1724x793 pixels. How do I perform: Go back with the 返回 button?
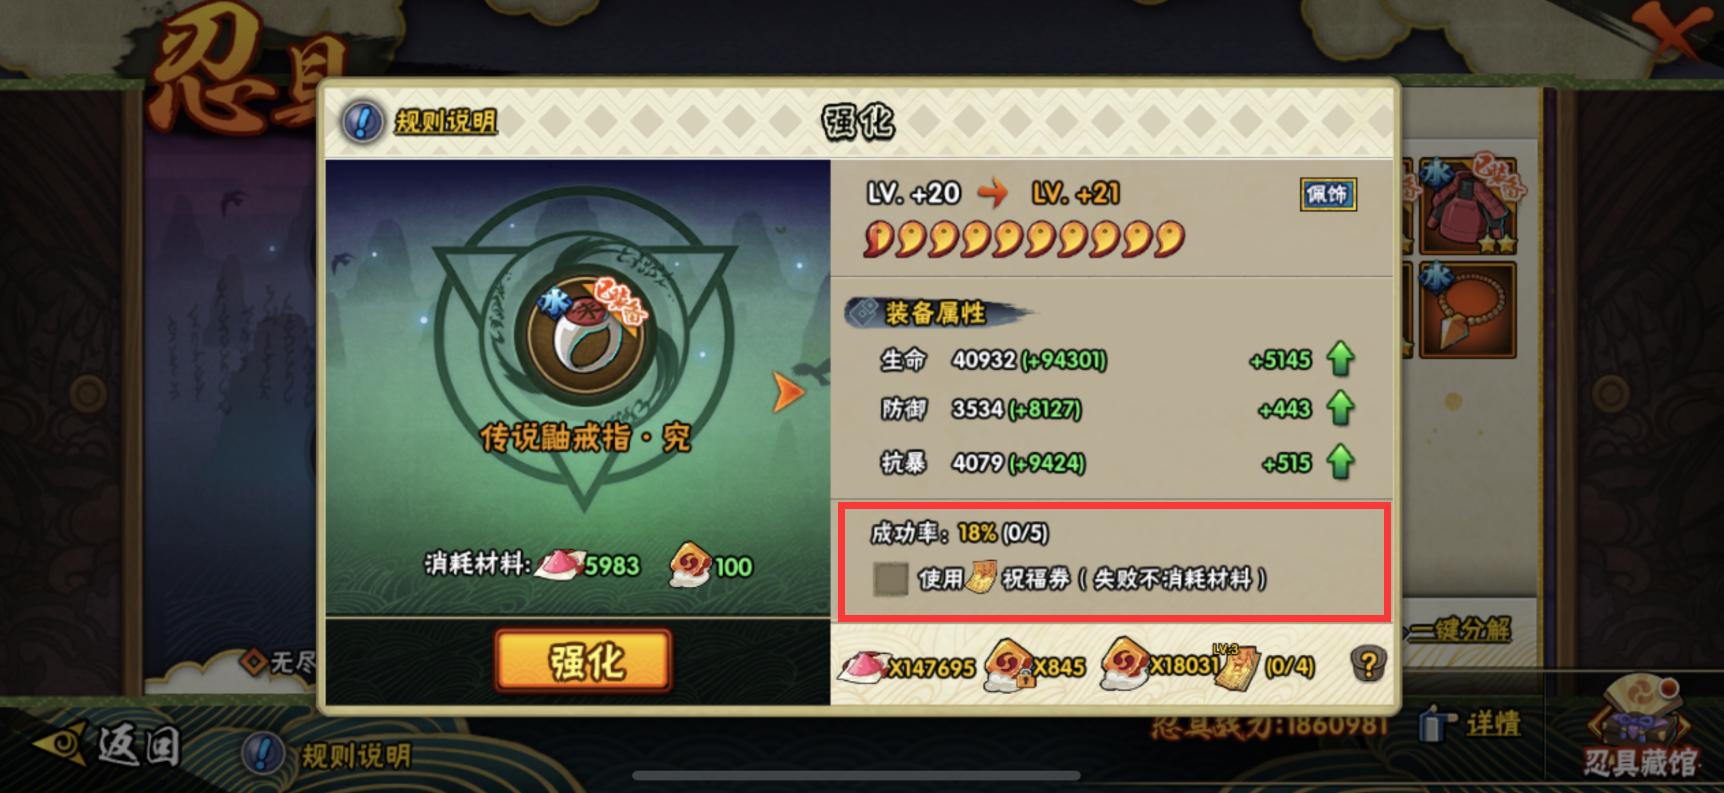pyautogui.click(x=110, y=746)
